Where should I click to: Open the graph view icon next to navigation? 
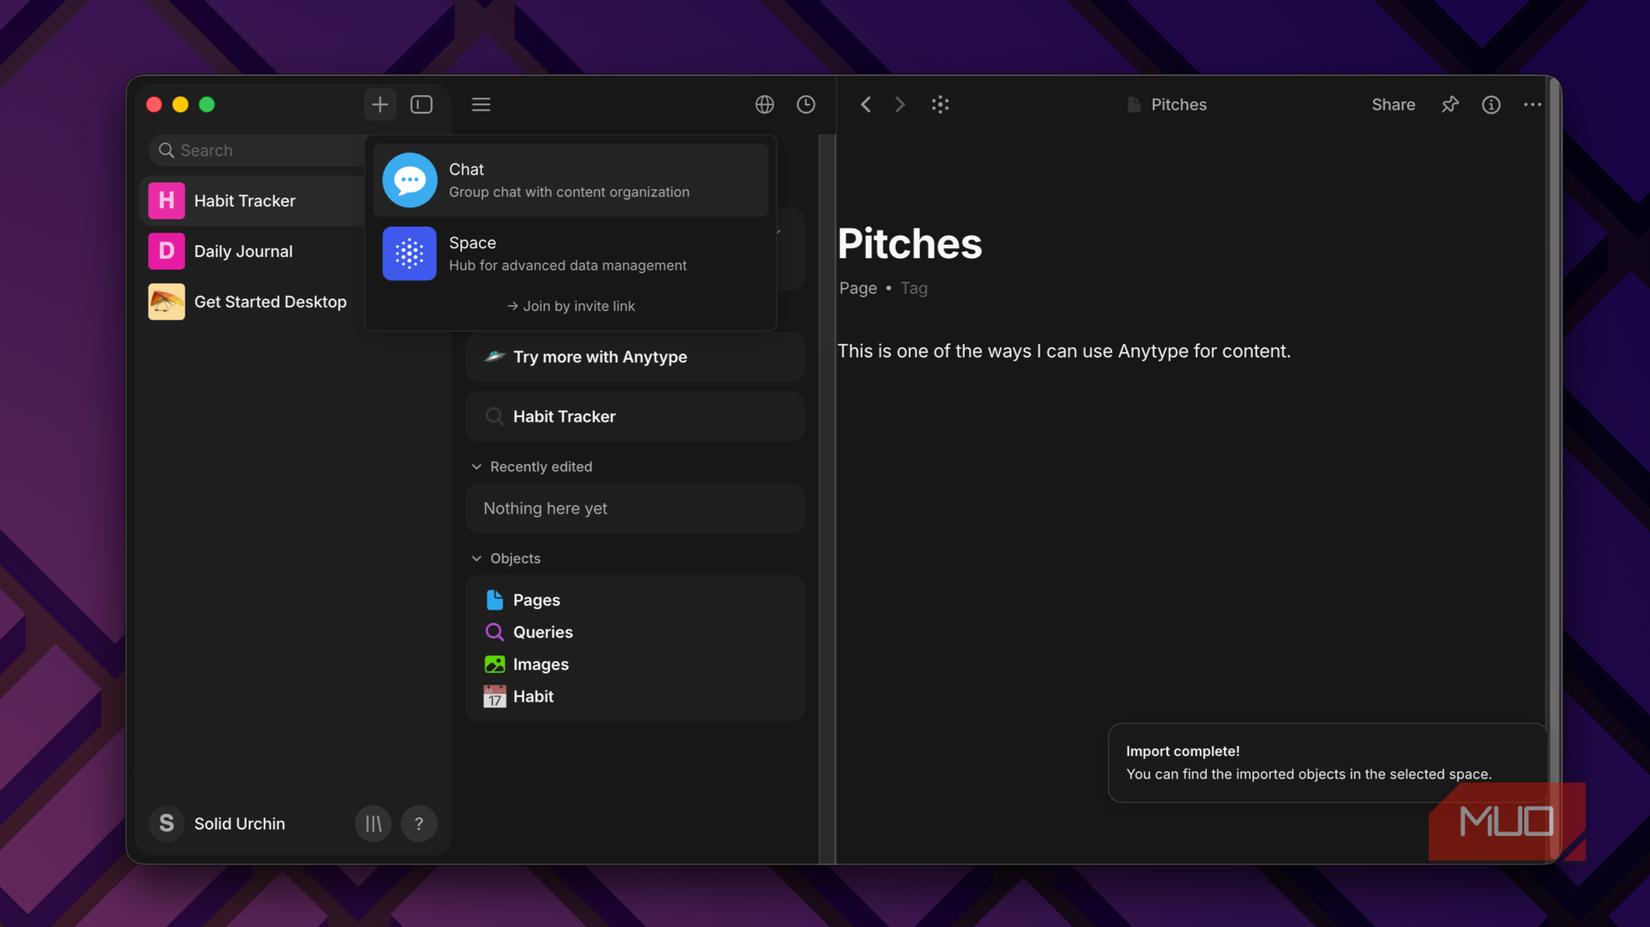tap(940, 104)
